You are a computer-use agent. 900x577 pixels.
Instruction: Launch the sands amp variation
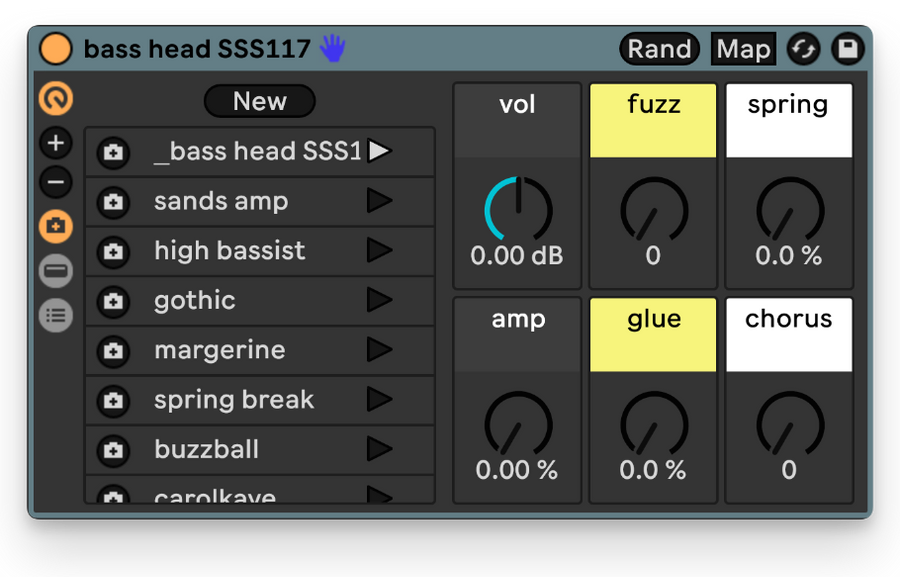(x=379, y=201)
